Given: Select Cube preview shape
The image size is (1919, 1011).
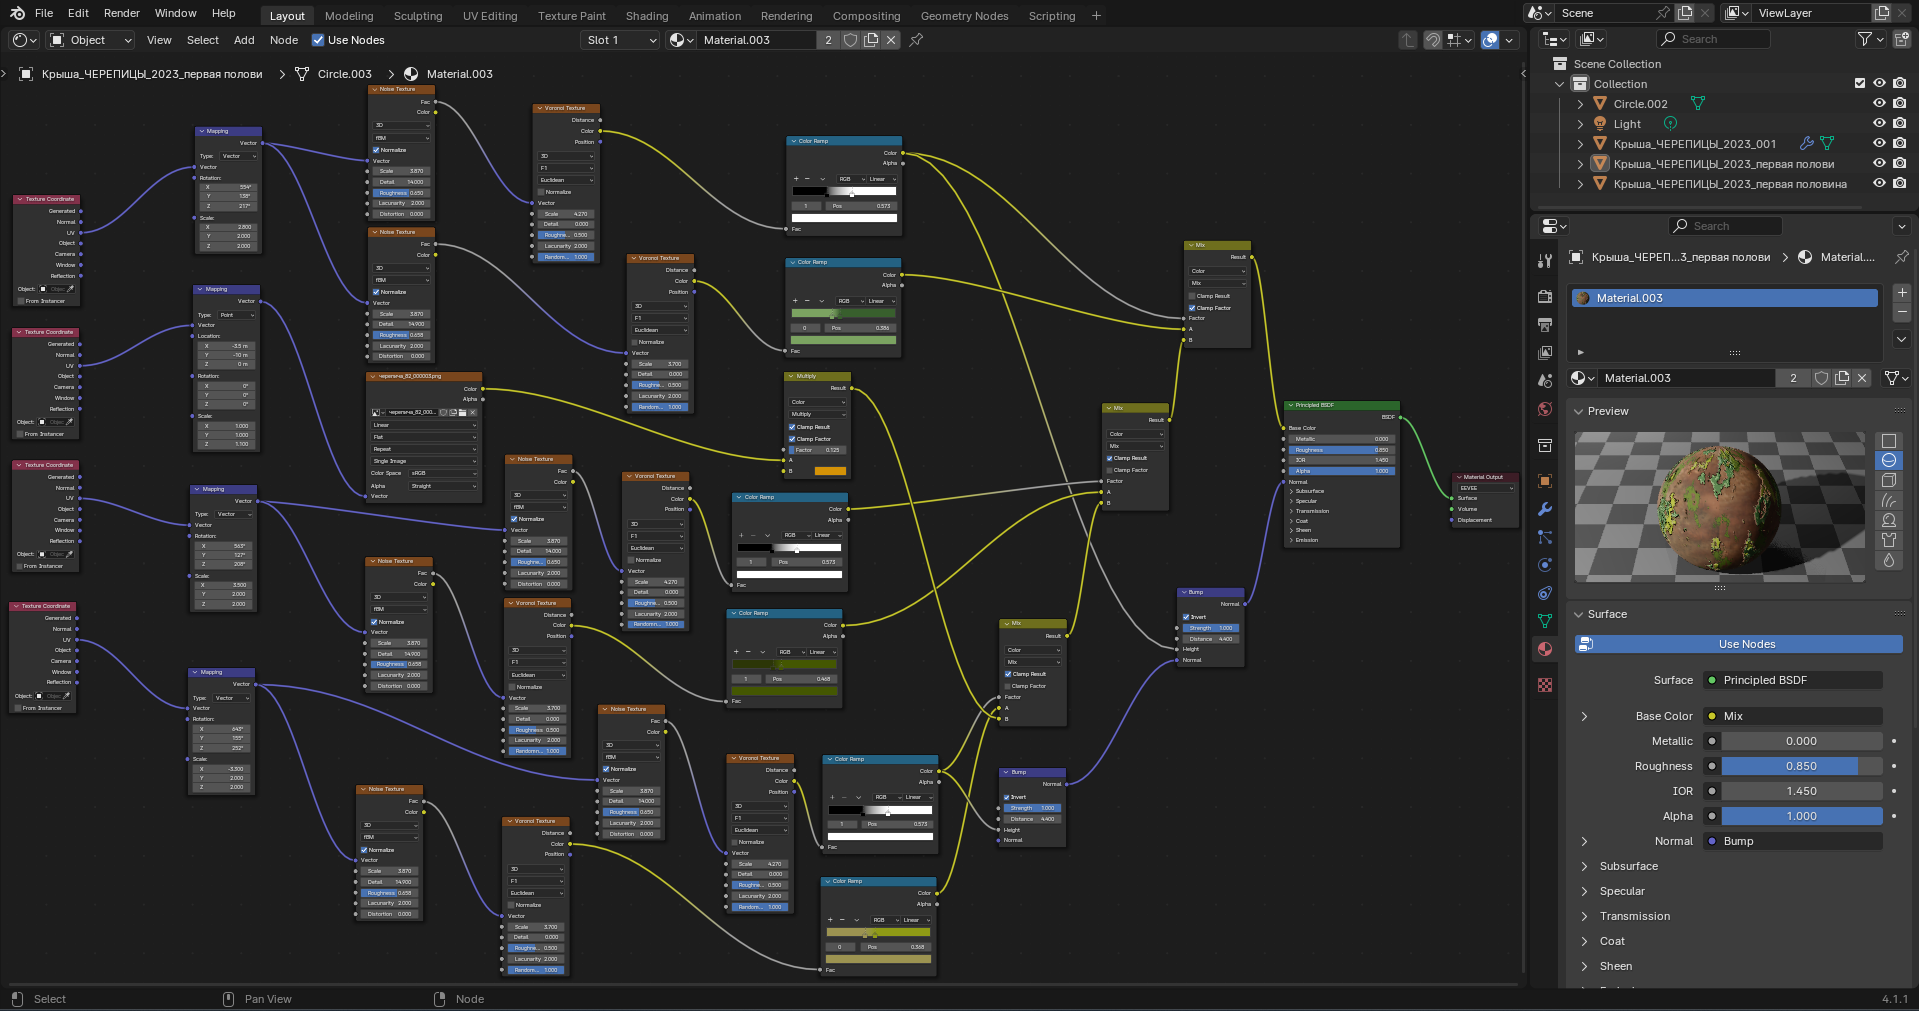Looking at the screenshot, I should coord(1889,481).
